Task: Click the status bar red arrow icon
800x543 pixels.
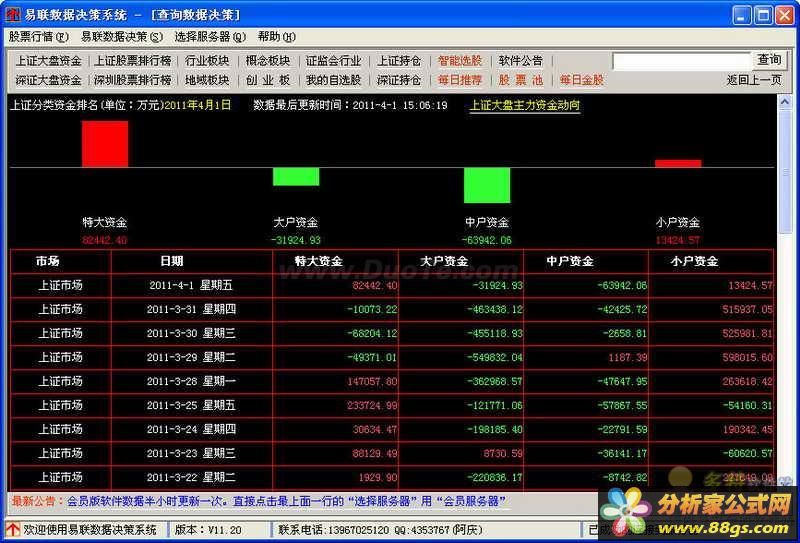Action: pyautogui.click(x=13, y=530)
